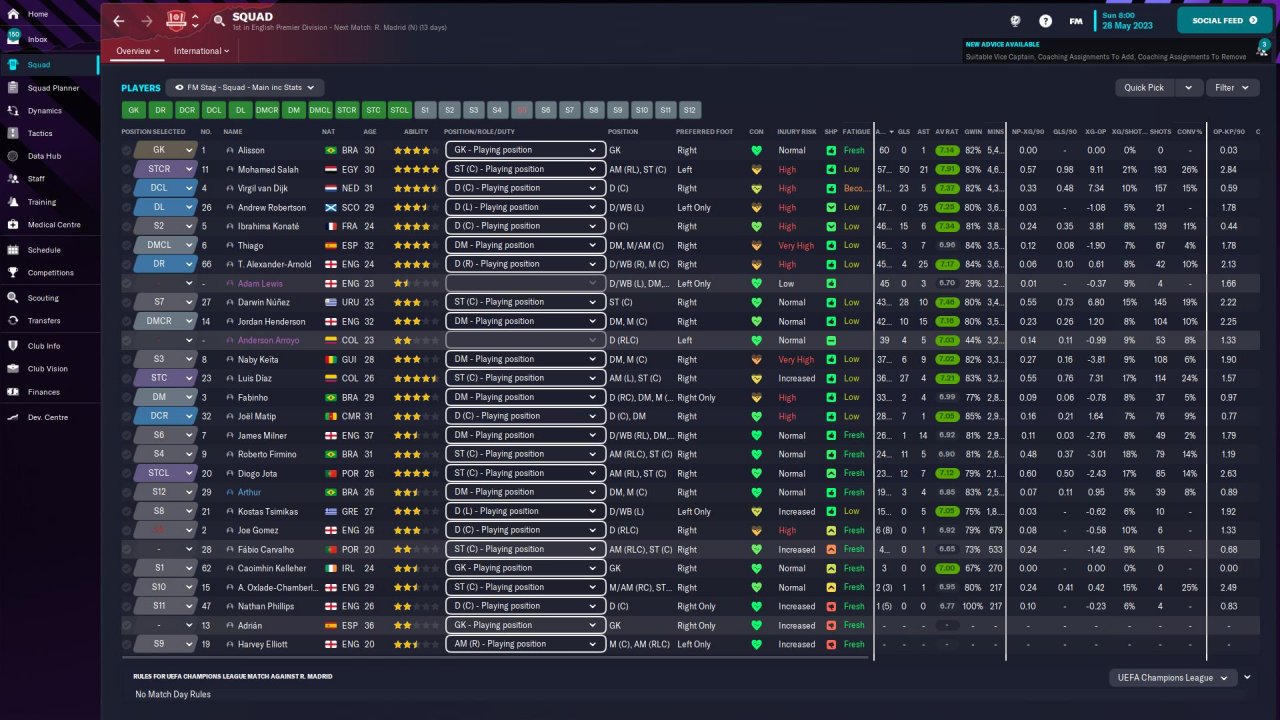The height and width of the screenshot is (720, 1280).
Task: Tick the selection circle for Jordan Henderson
Action: tap(127, 321)
